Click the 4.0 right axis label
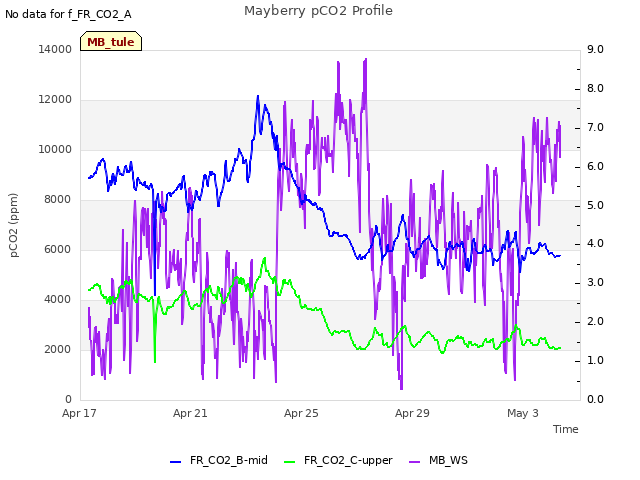The width and height of the screenshot is (640, 480). [x=595, y=244]
